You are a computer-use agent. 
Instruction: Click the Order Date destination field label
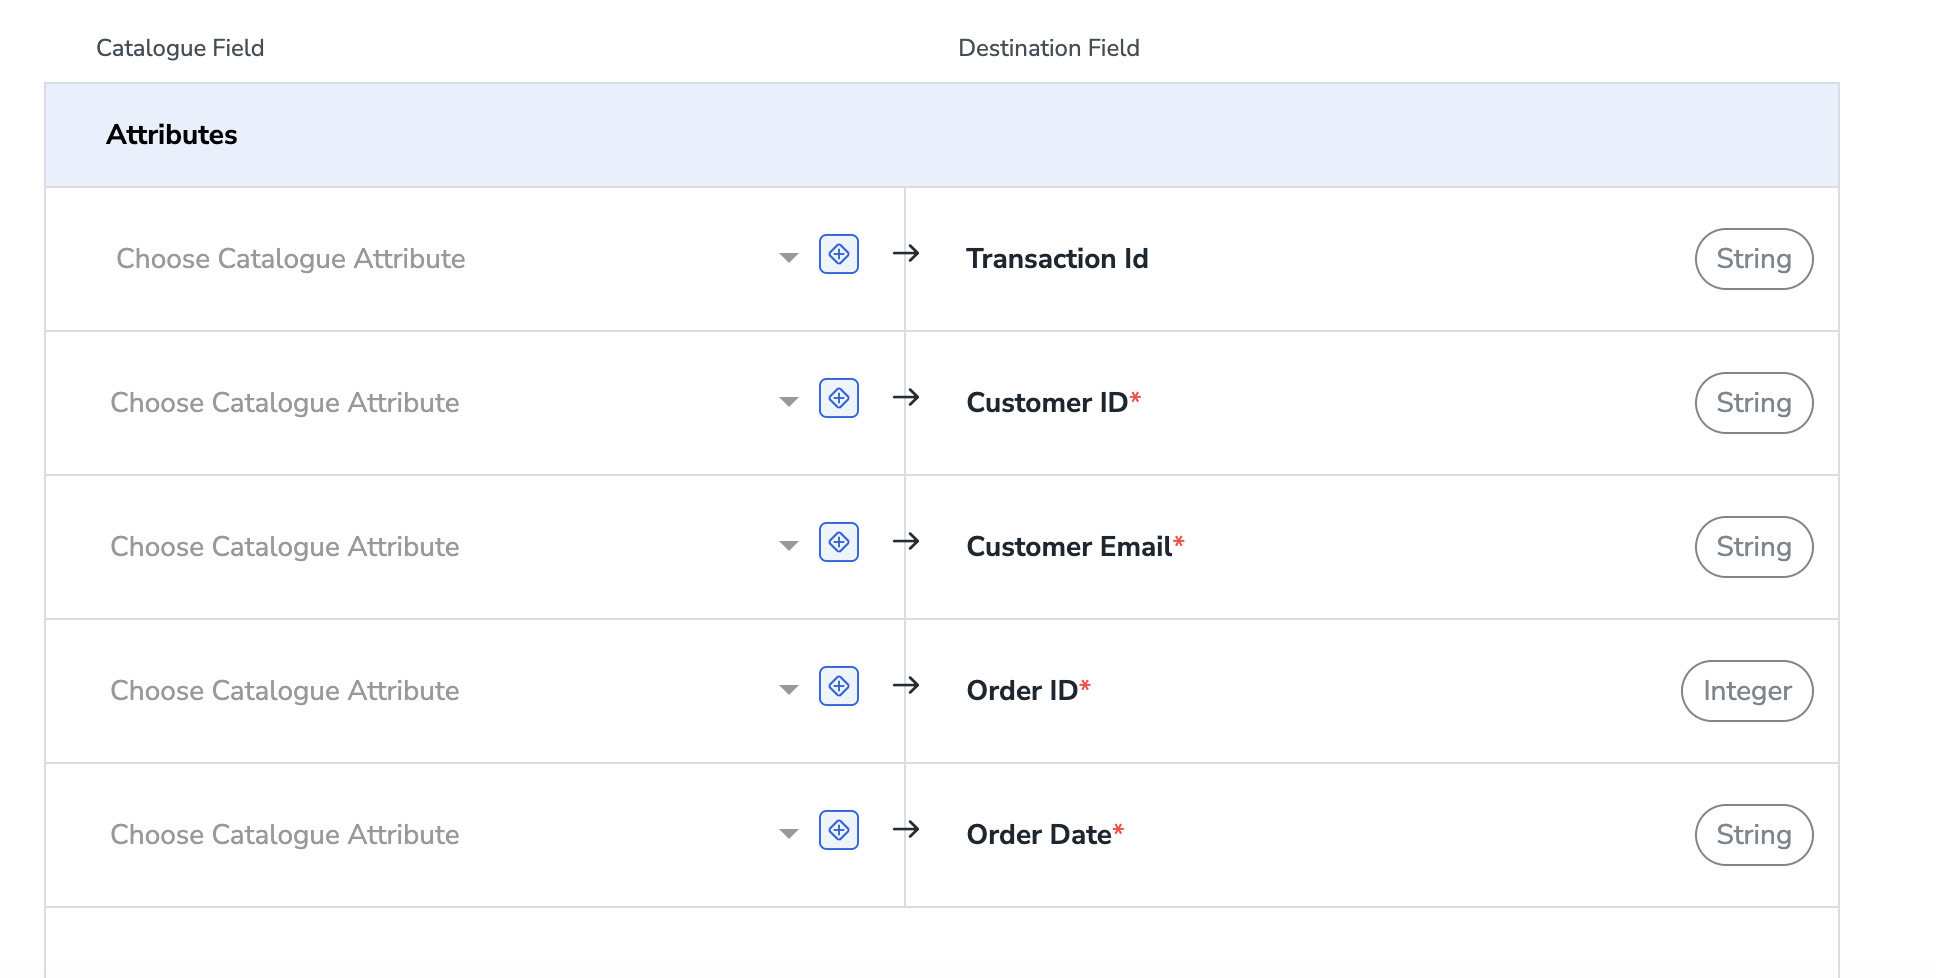click(x=1045, y=835)
